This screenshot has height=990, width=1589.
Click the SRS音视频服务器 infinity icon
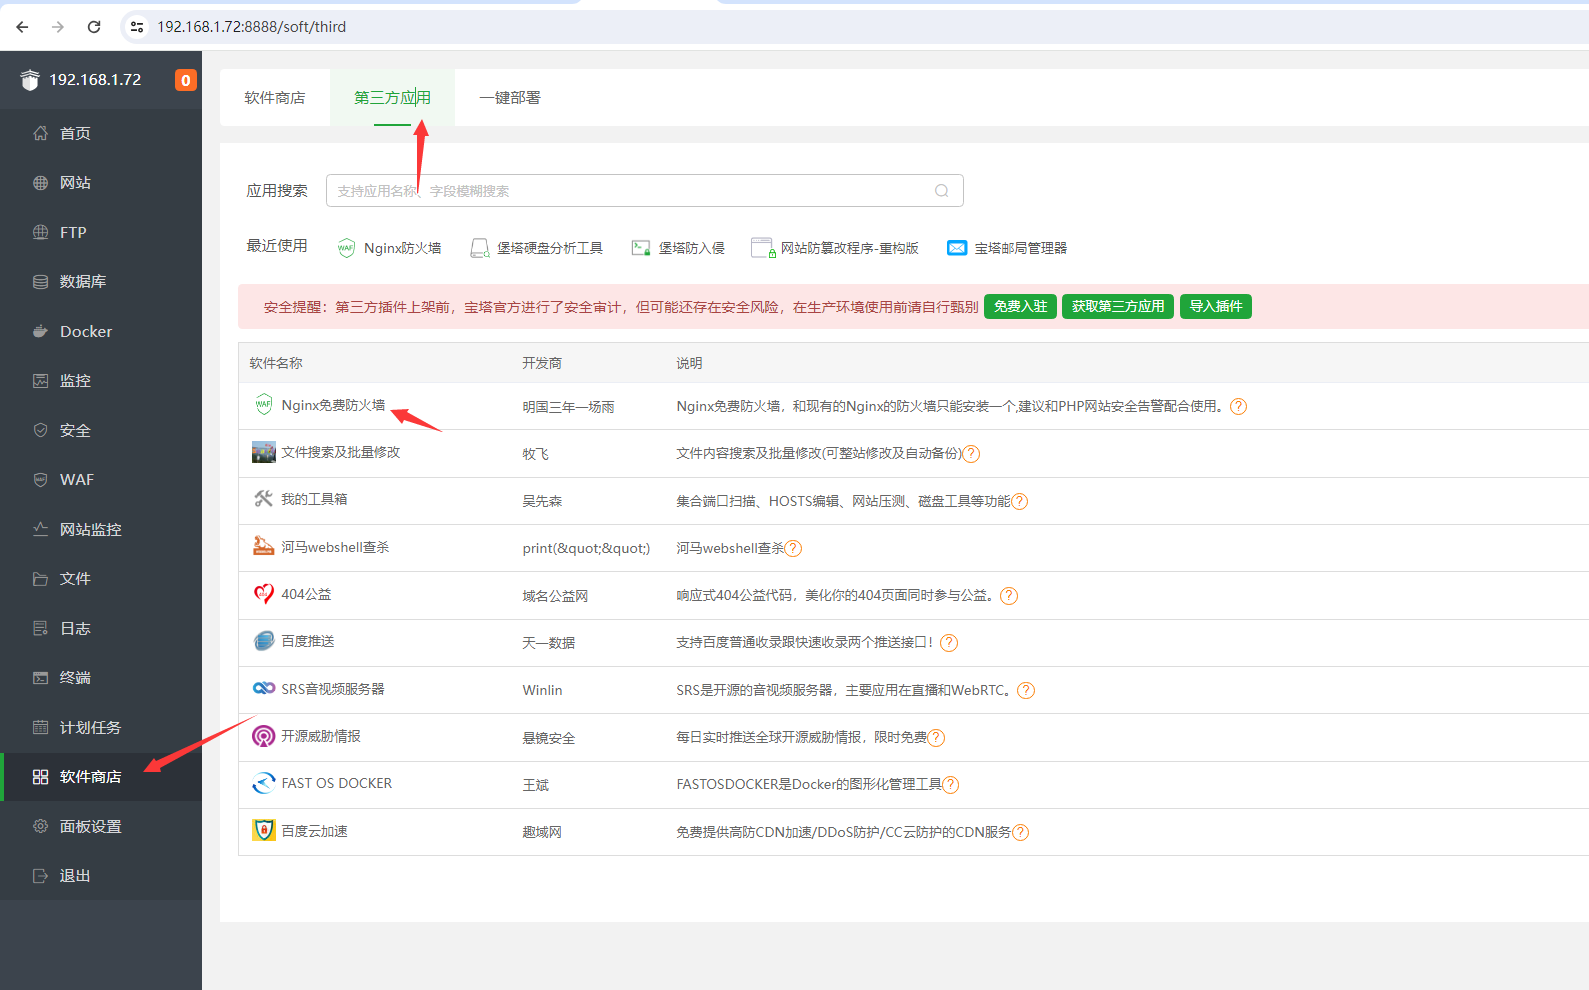(x=264, y=688)
